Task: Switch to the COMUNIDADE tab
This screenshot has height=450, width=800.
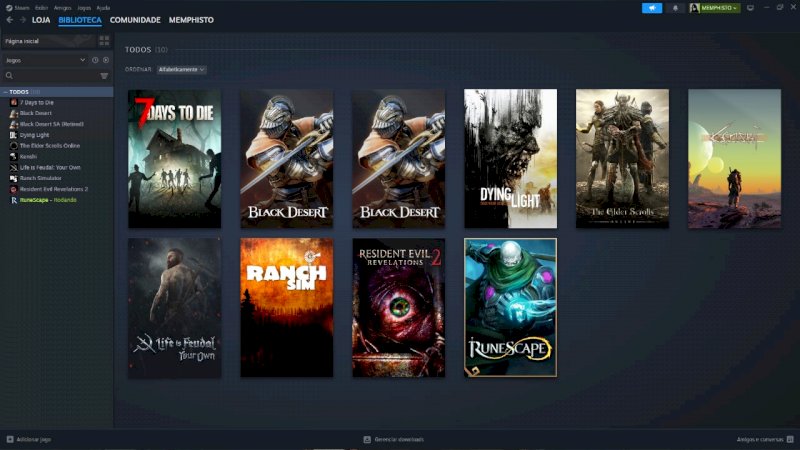Action: 135,20
